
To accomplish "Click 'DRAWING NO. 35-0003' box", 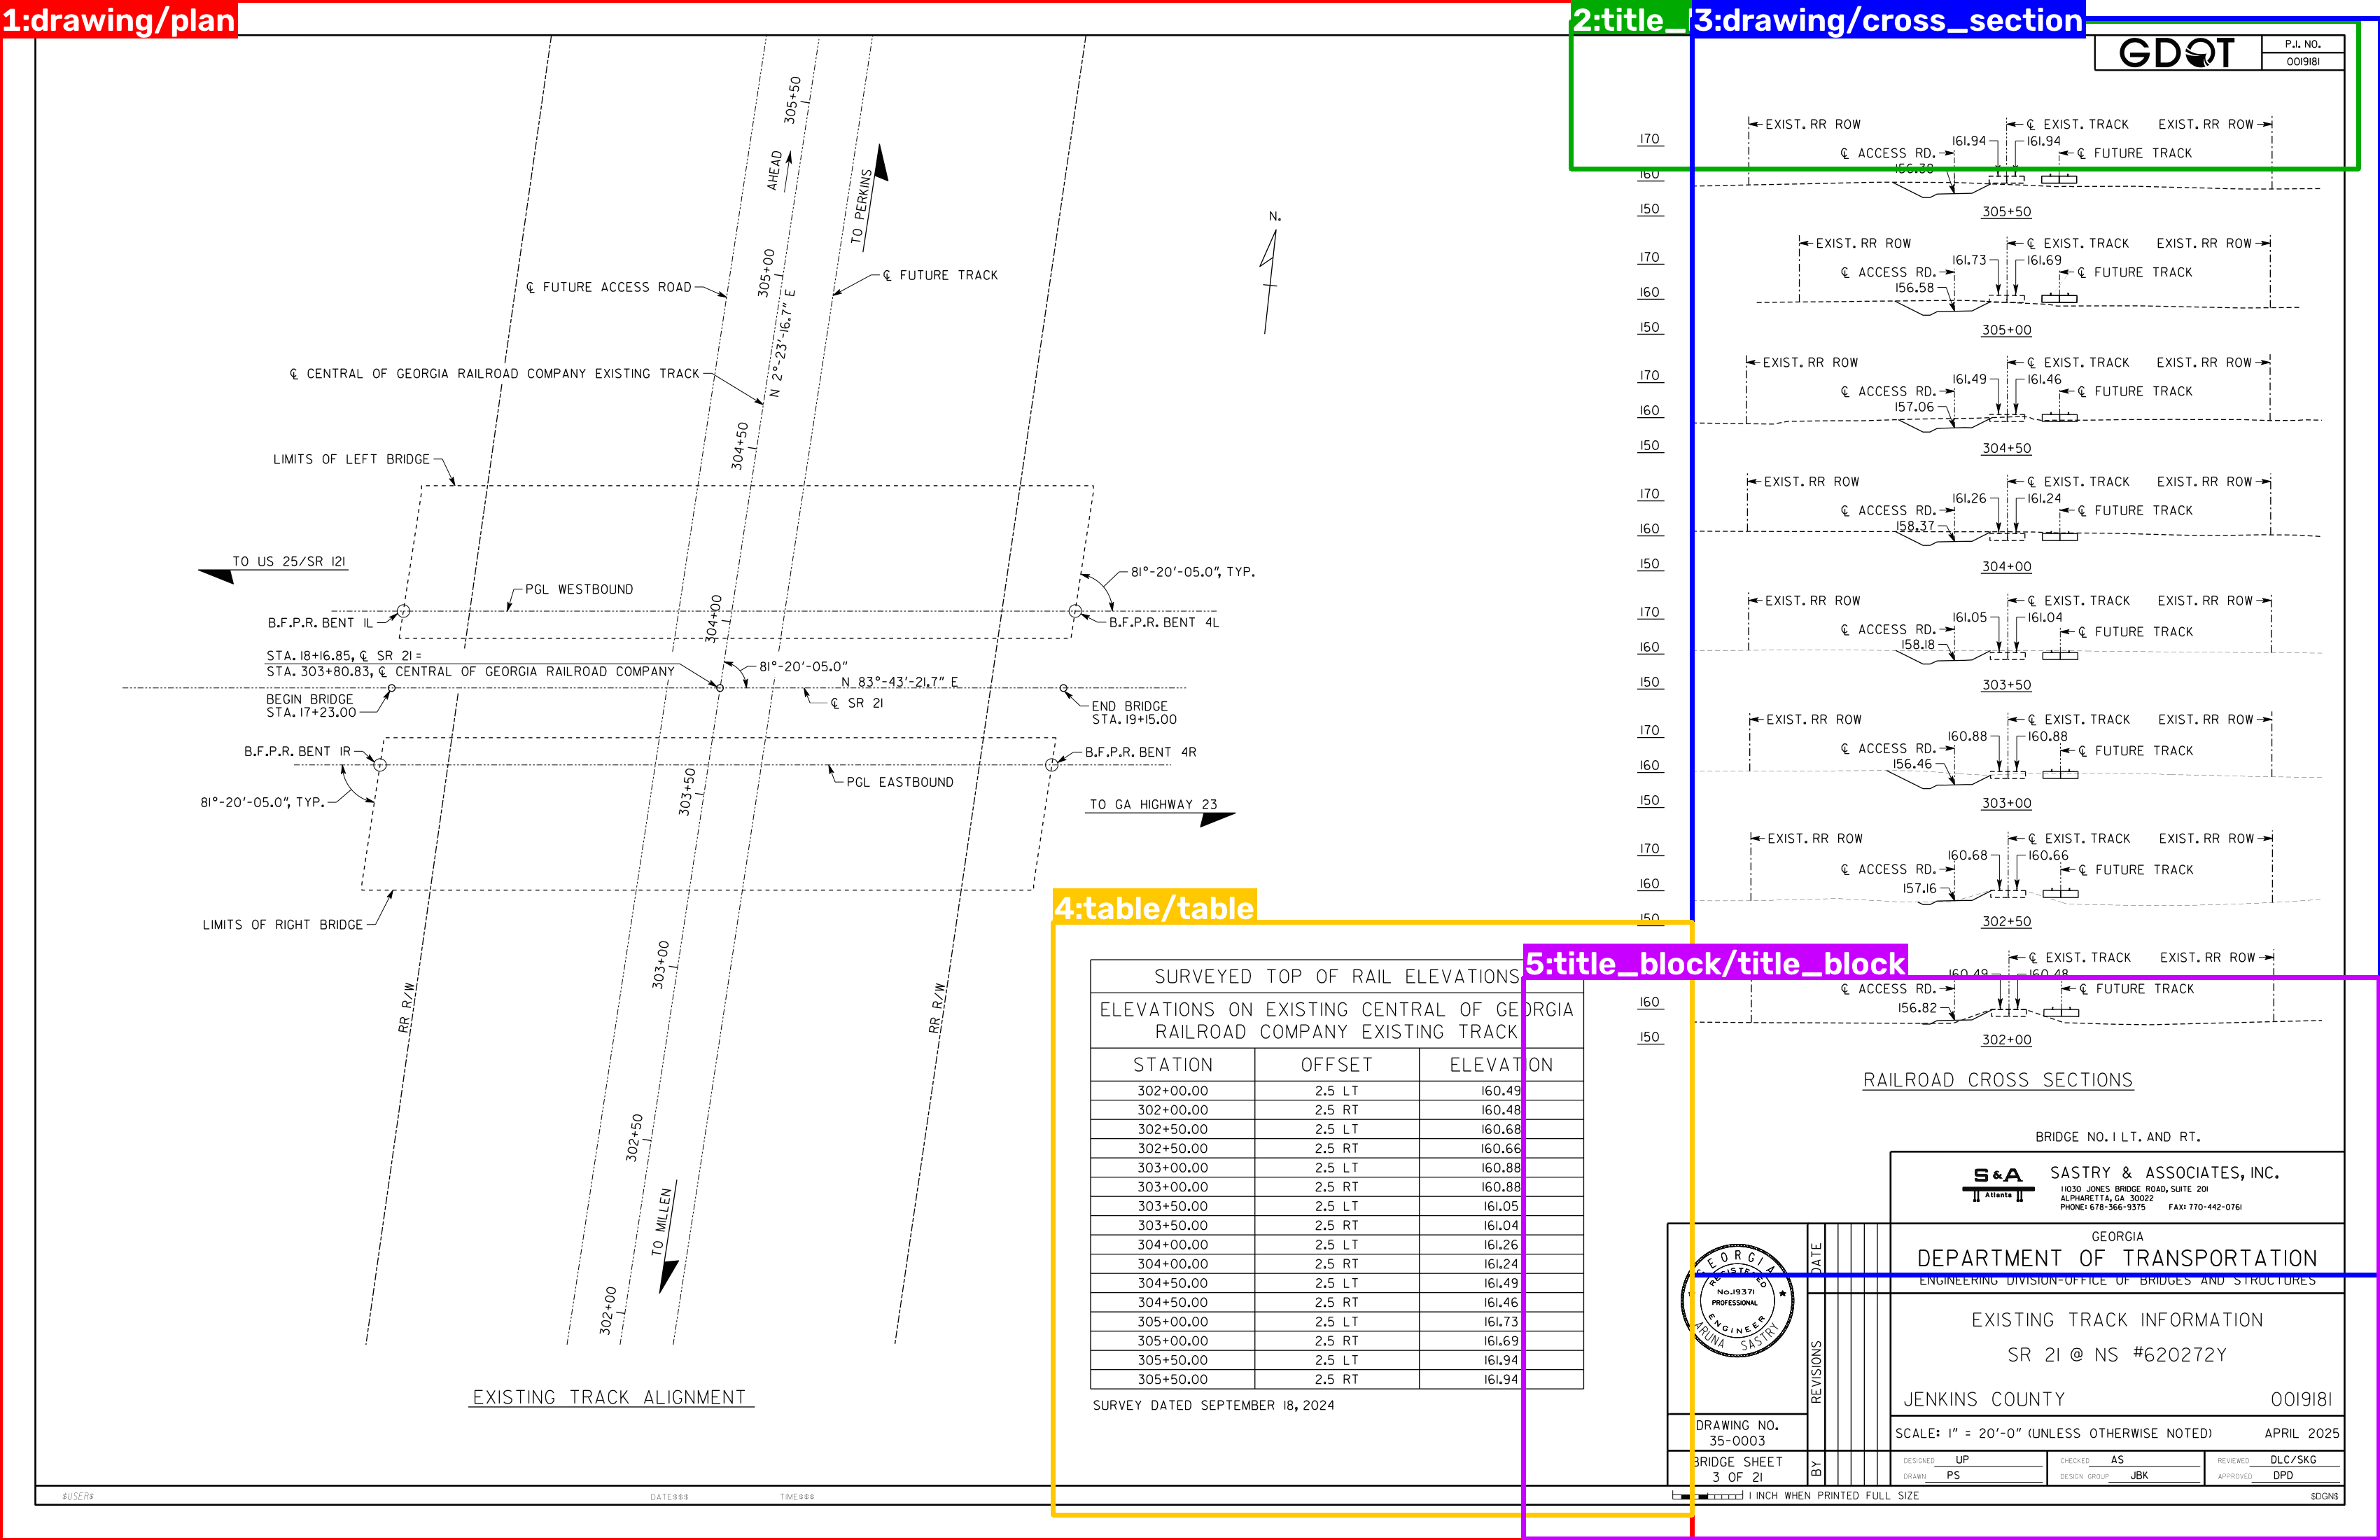I will [x=1737, y=1433].
